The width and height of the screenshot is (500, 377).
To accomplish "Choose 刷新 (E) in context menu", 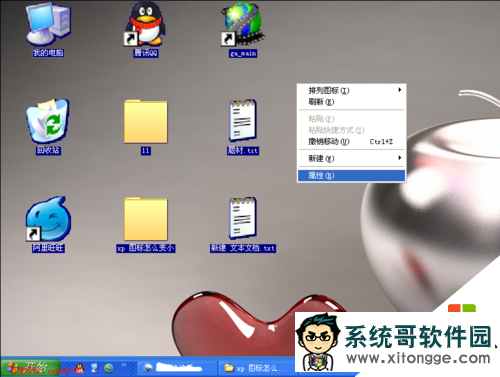I will (351, 102).
